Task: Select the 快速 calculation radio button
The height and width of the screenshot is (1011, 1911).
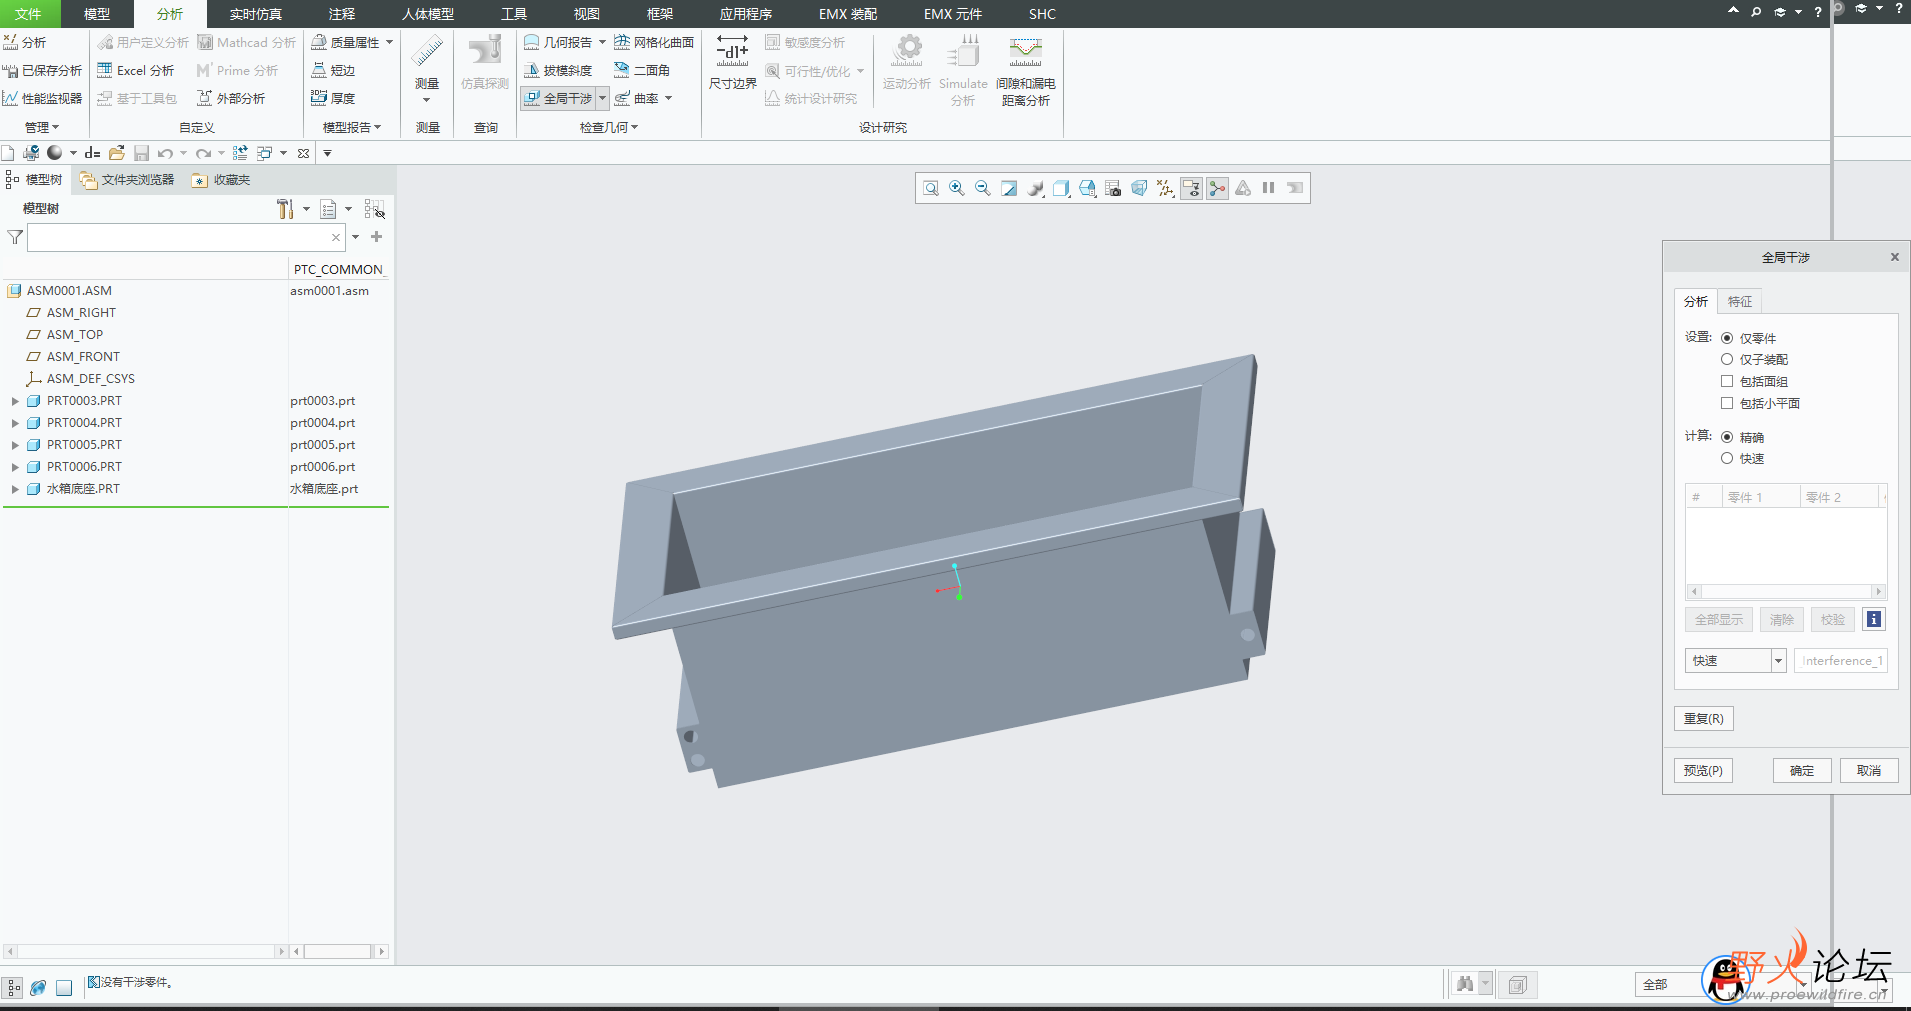Action: (1727, 458)
